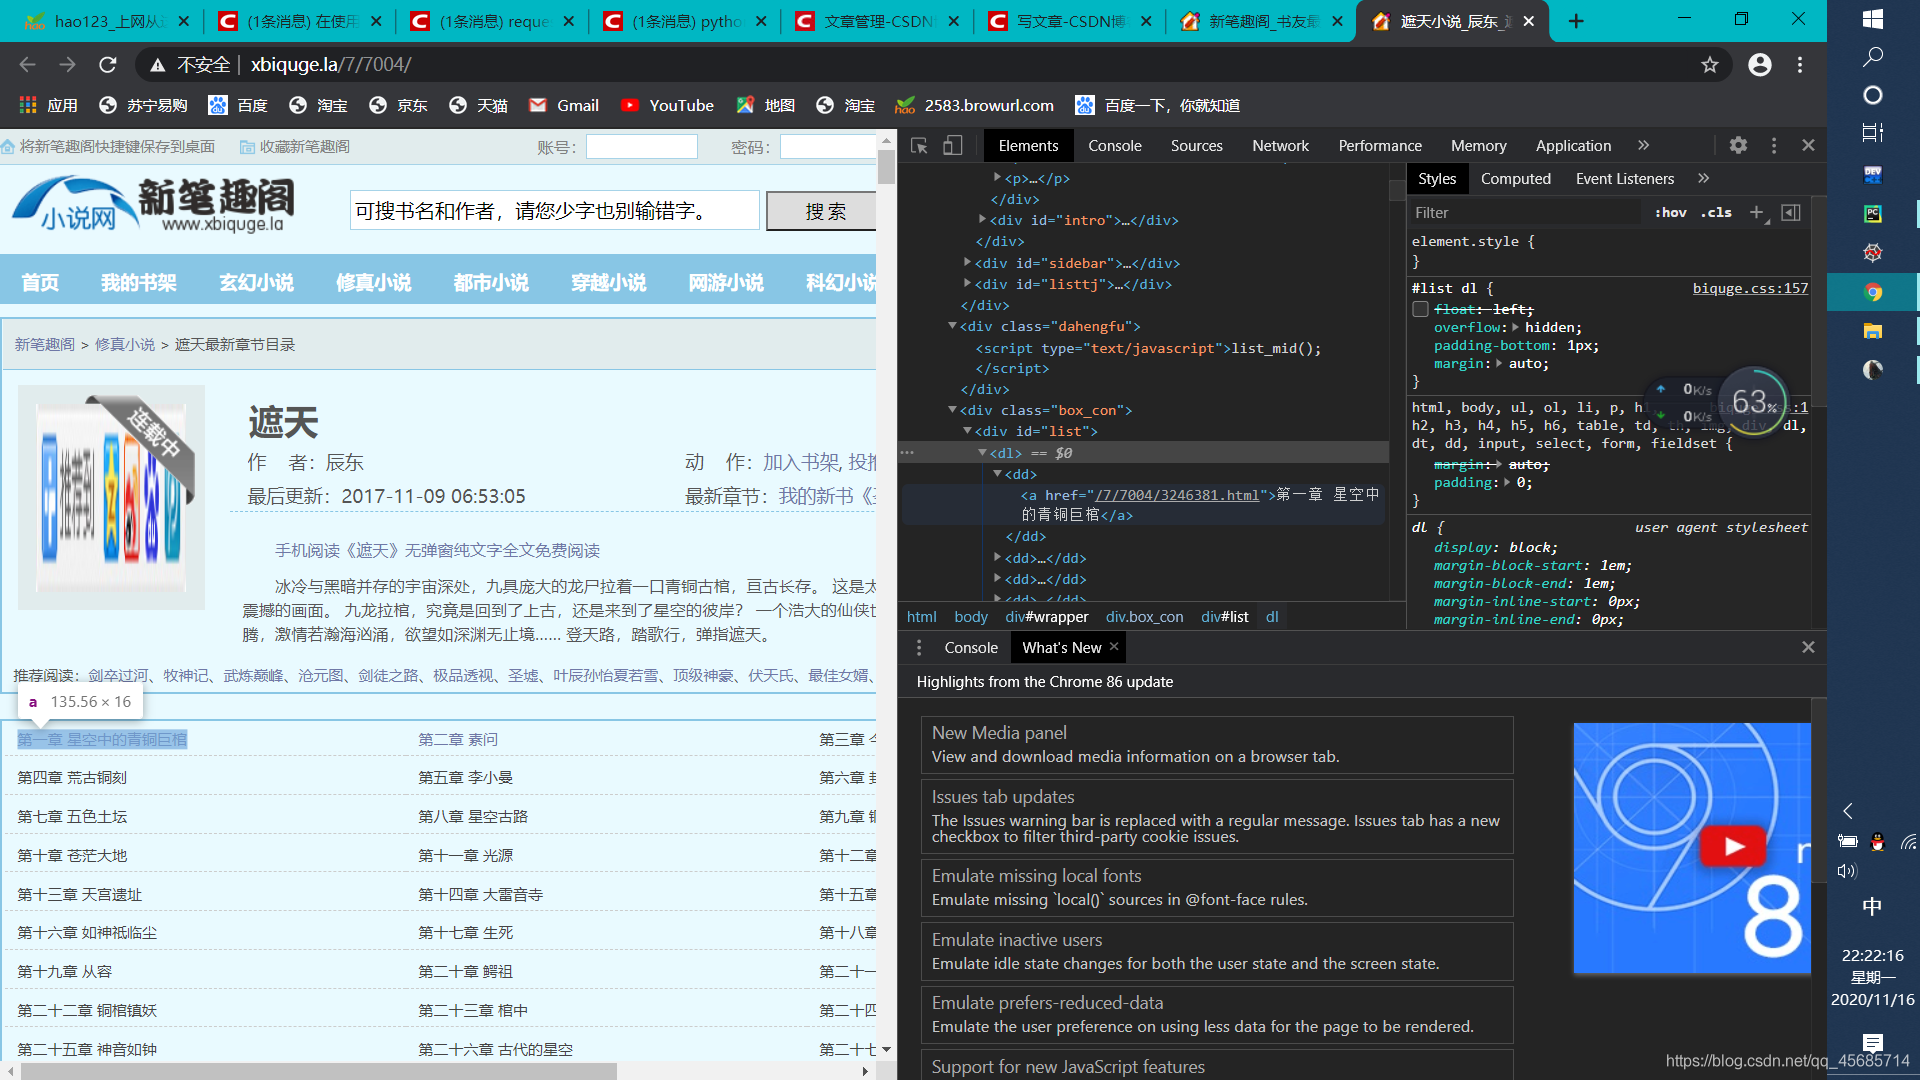Open the Gmail bookmark
Screen dimensions: 1920x1080
coord(564,106)
